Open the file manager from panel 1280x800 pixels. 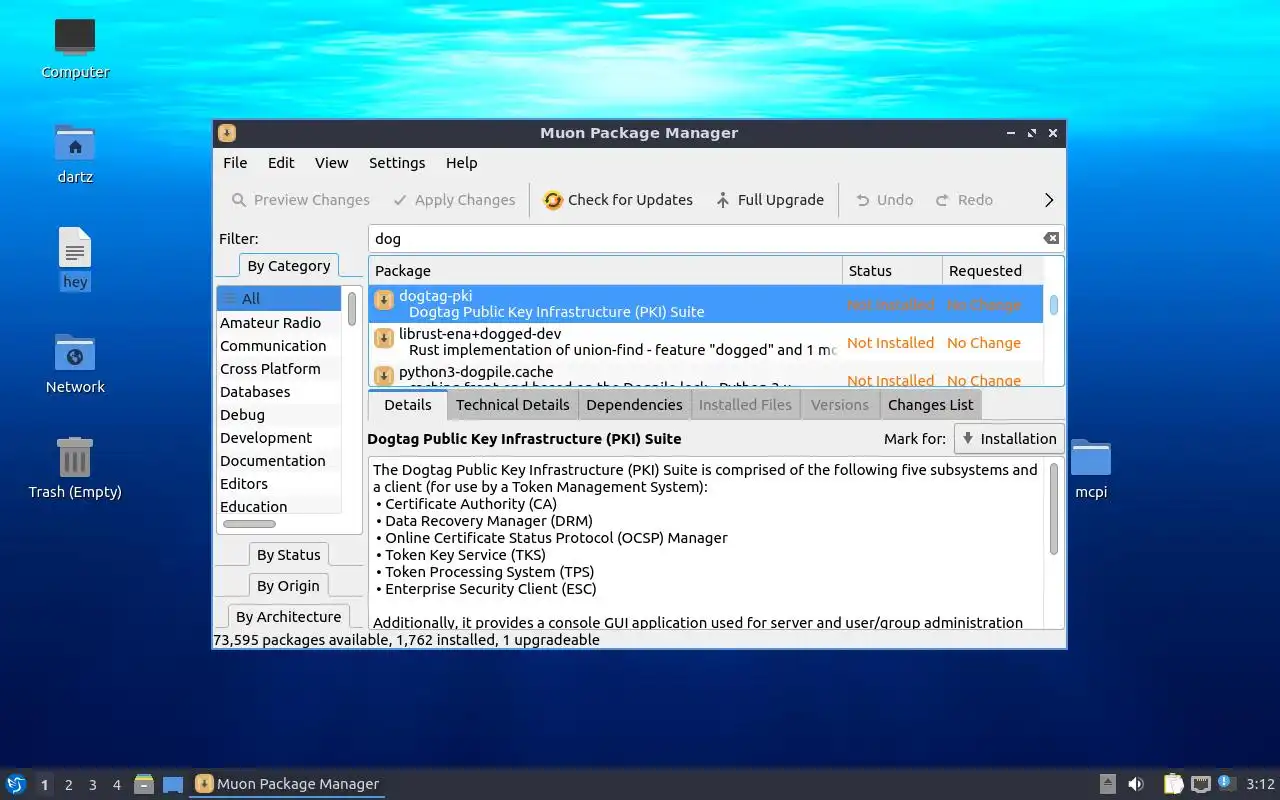(144, 784)
